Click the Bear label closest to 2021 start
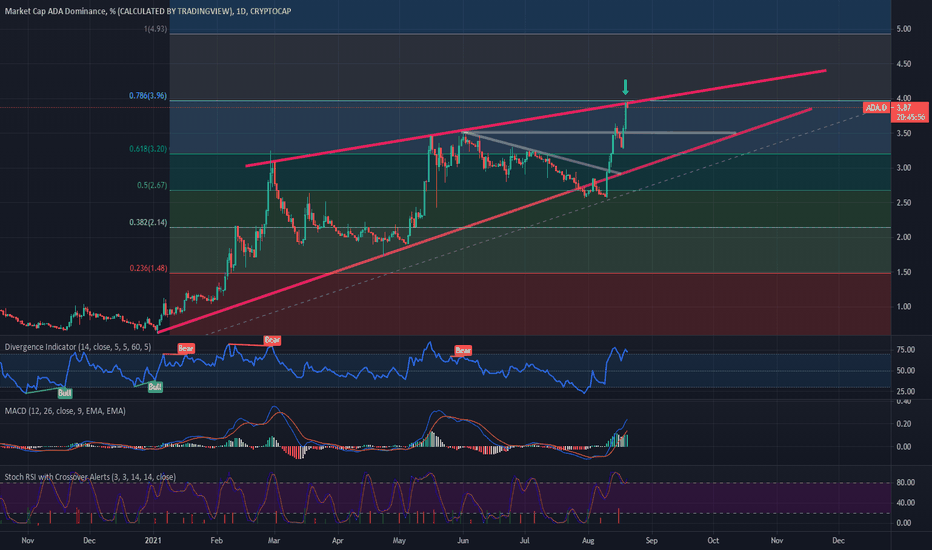The height and width of the screenshot is (550, 932). pos(186,348)
